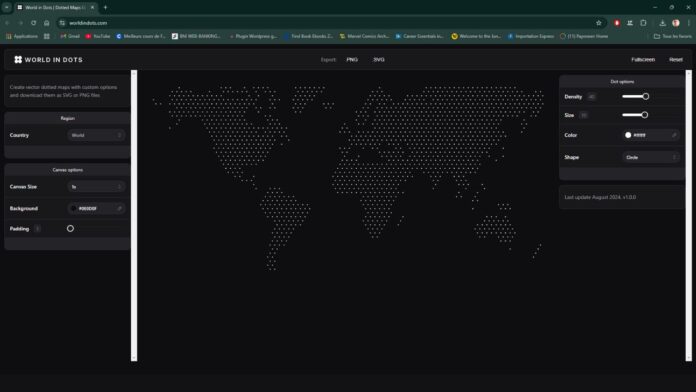The width and height of the screenshot is (696, 392).
Task: Open the eyedropper beside Background color
Action: [x=119, y=208]
